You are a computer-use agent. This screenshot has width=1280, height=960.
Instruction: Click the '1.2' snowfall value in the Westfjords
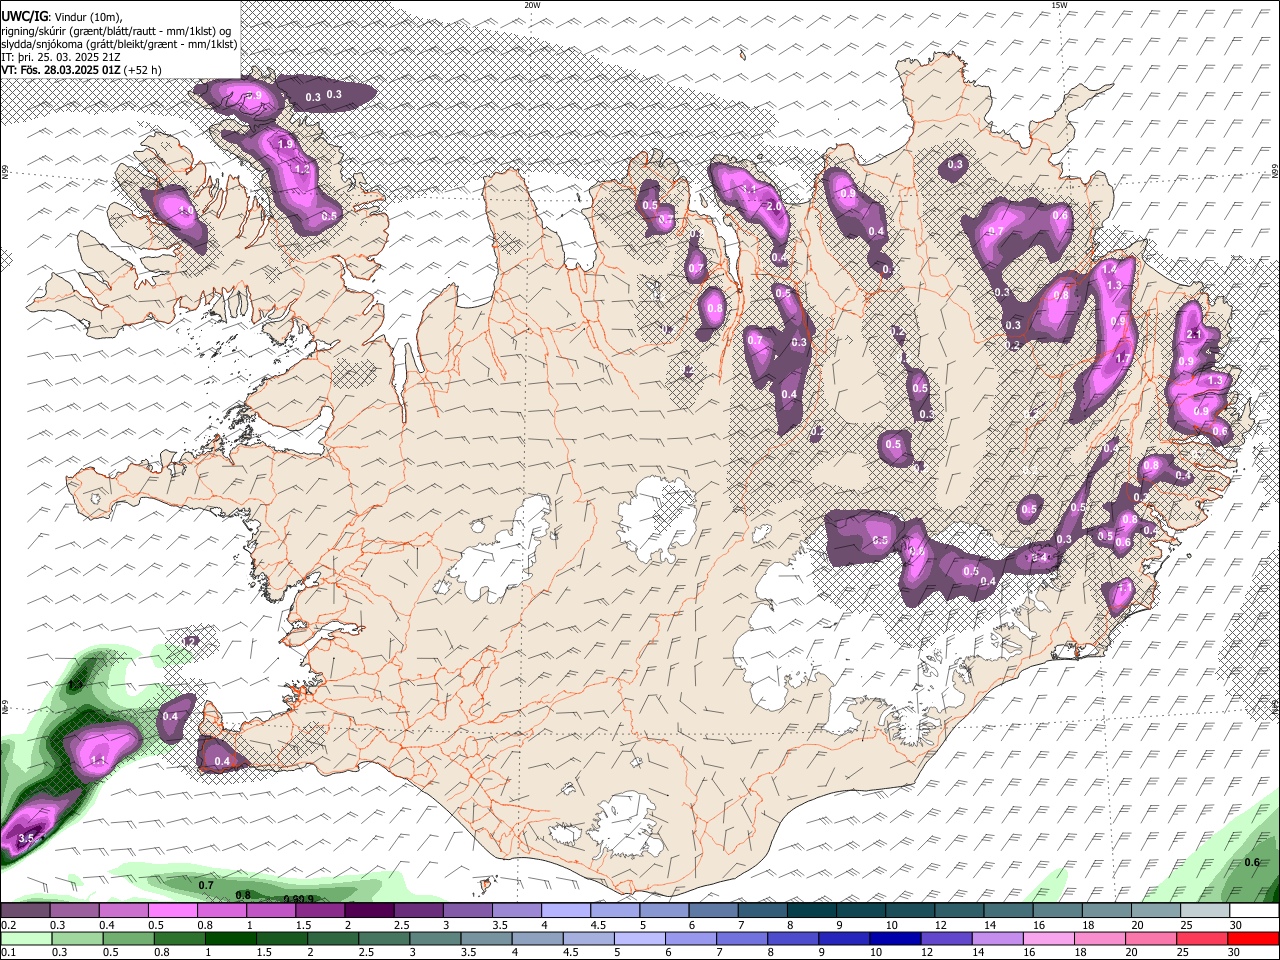[302, 170]
